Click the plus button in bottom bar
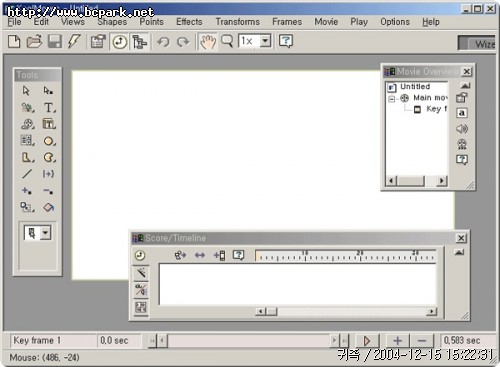 click(397, 341)
